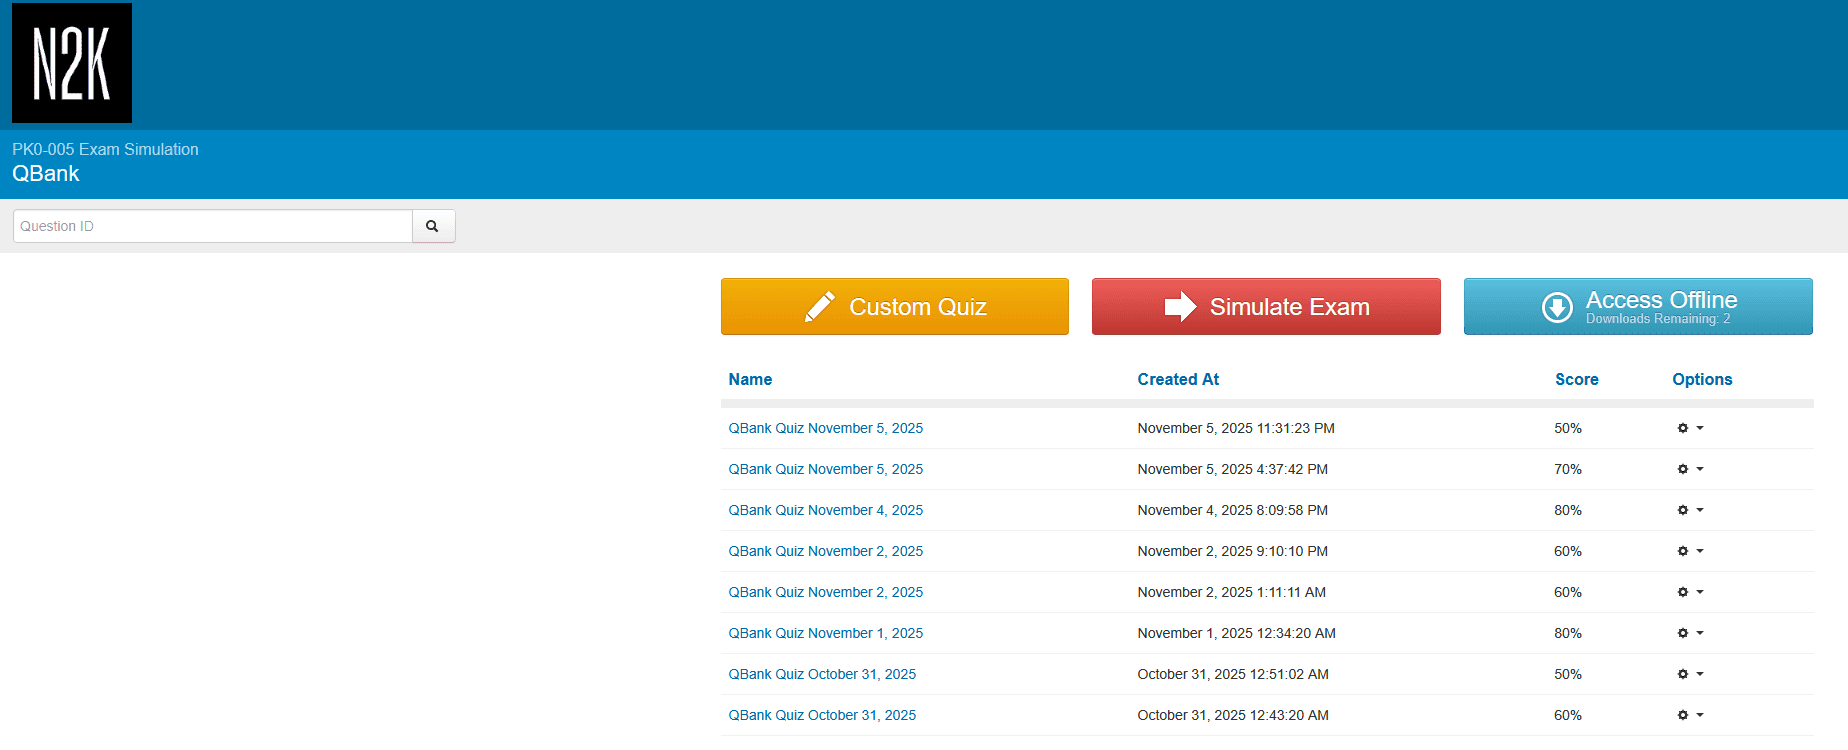Sort by the Name column header
The height and width of the screenshot is (750, 1848).
tap(750, 379)
